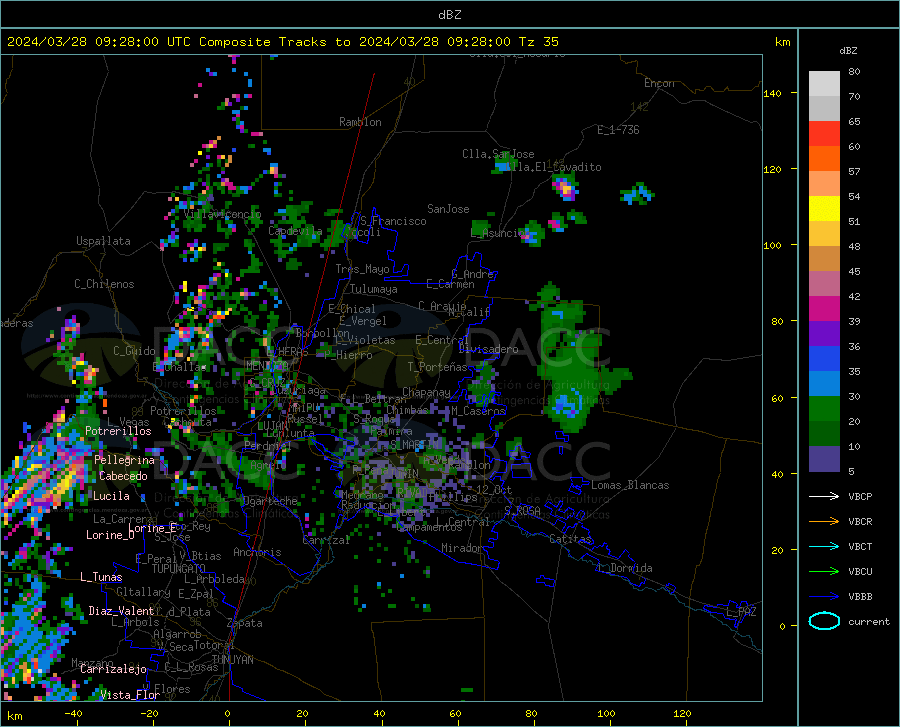The width and height of the screenshot is (900, 727).
Task: Click the SanJose map label
Action: click(448, 209)
